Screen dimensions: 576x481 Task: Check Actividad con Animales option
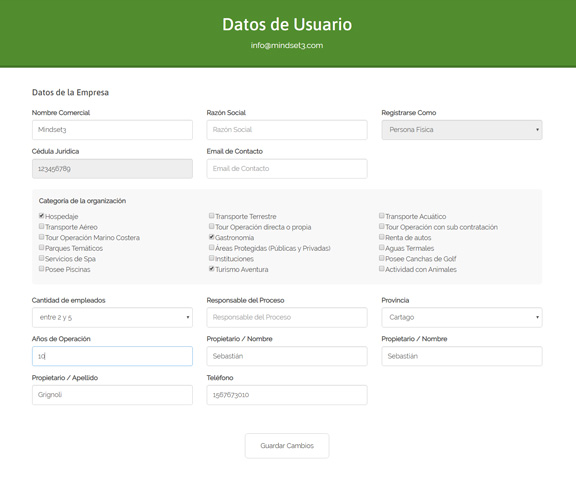(x=382, y=269)
